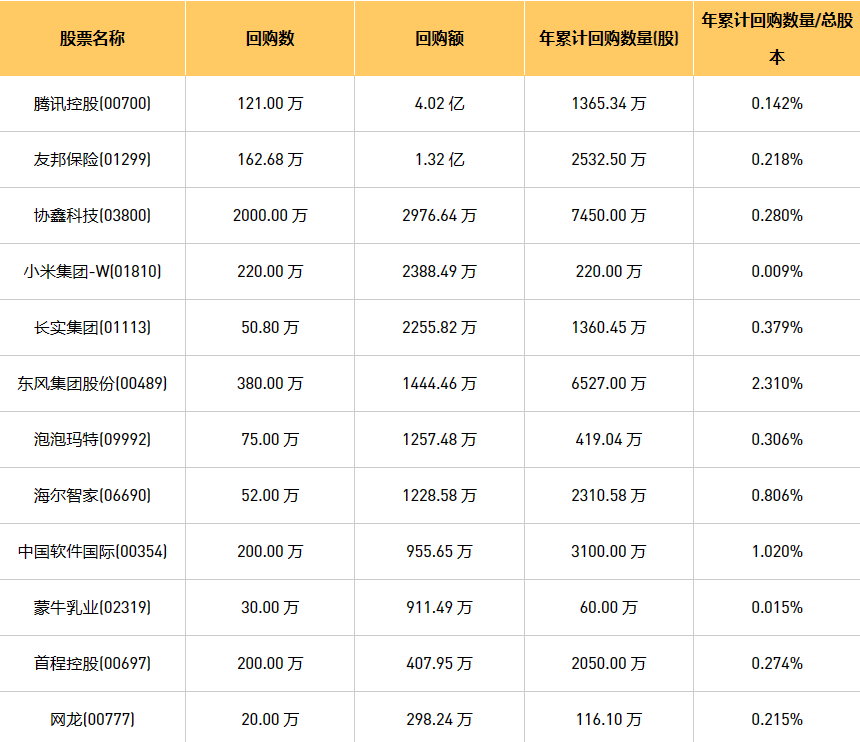Click the 股票名称 column header
The width and height of the screenshot is (860, 742).
92,39
